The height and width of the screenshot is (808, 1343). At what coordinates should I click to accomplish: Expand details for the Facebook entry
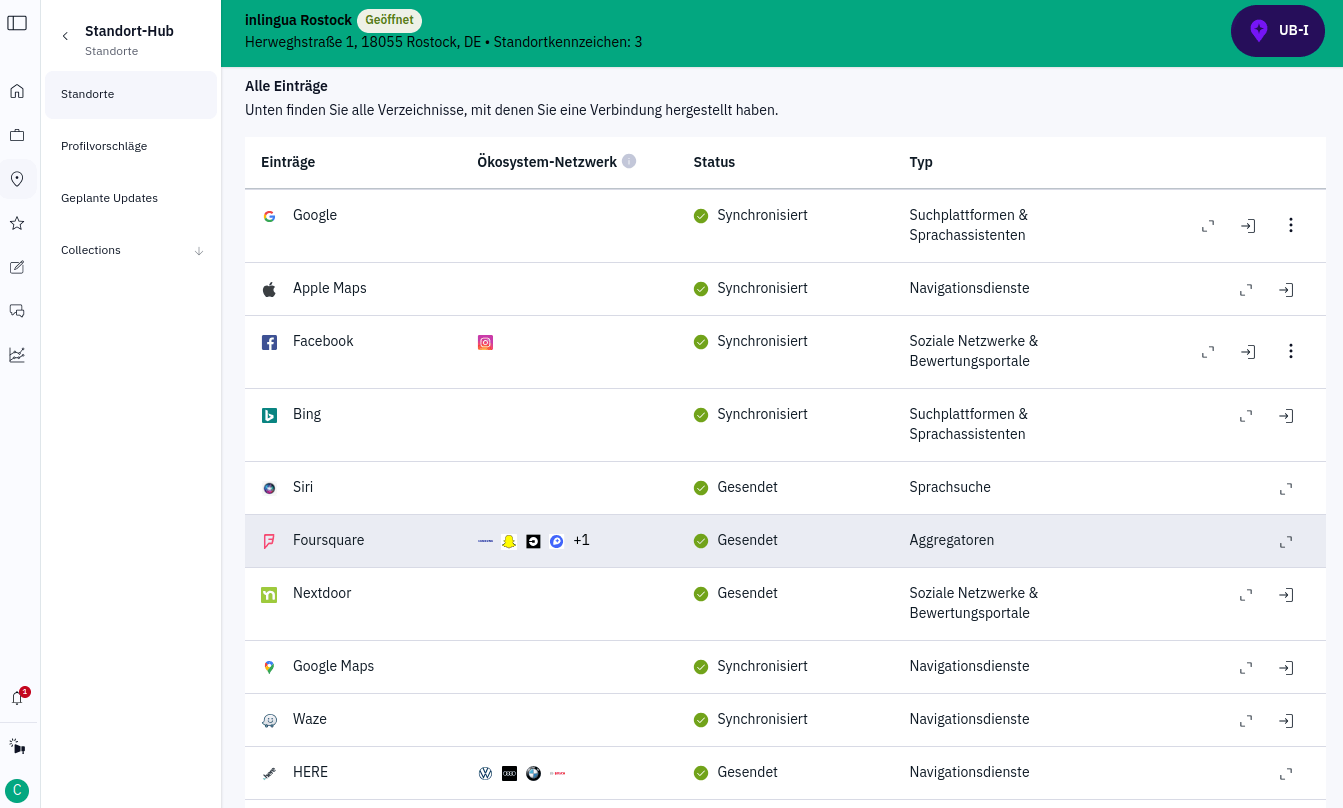click(x=1208, y=352)
